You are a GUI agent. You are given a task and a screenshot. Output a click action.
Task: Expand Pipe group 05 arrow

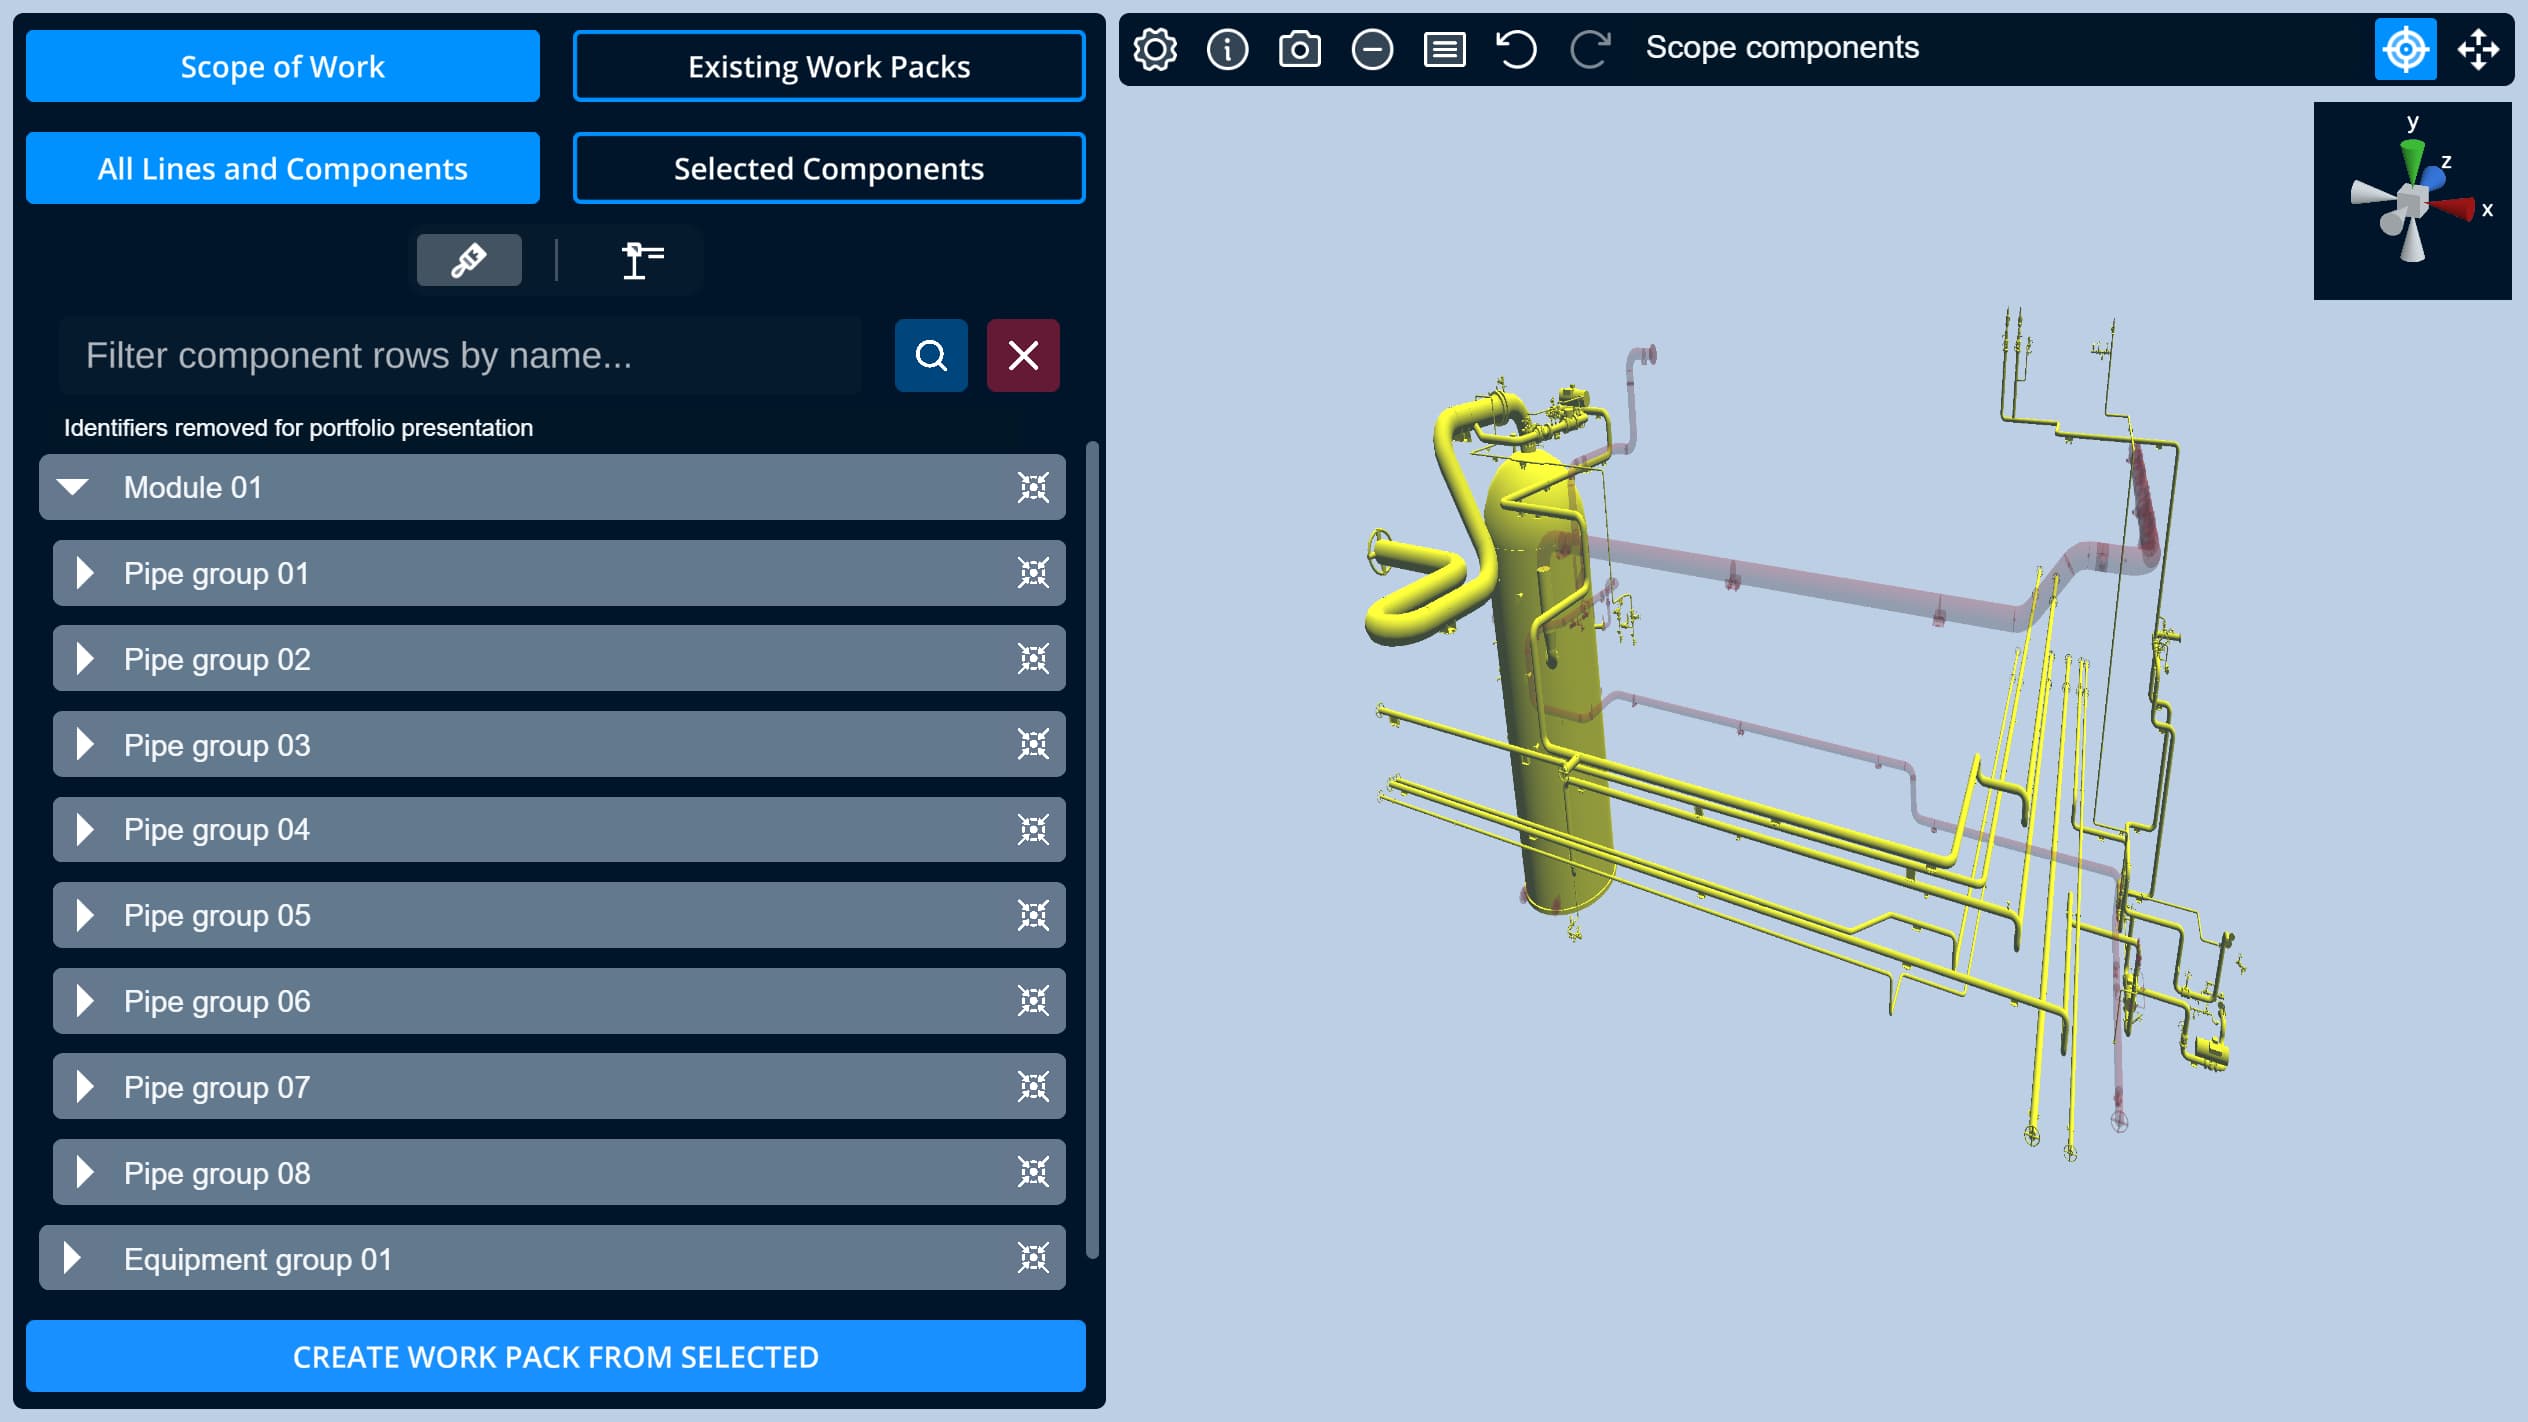[x=85, y=915]
